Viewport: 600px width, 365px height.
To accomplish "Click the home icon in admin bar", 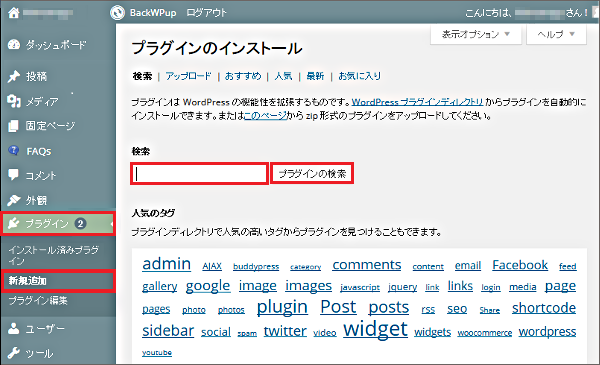I will [14, 13].
